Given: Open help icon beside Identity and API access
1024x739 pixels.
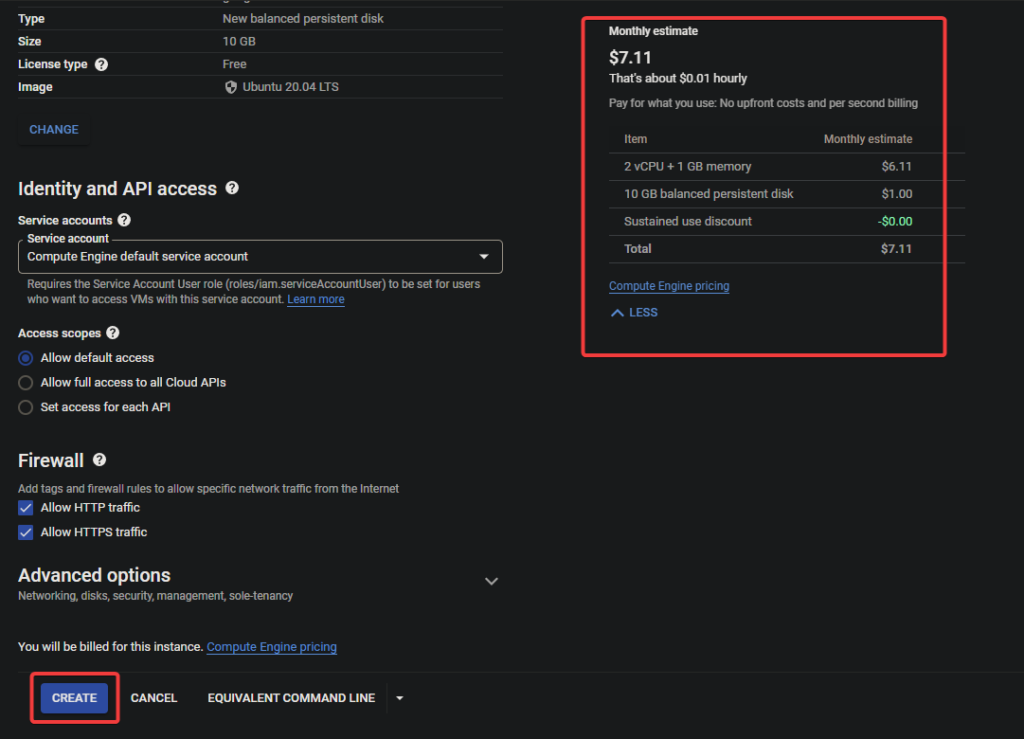Looking at the screenshot, I should (232, 188).
